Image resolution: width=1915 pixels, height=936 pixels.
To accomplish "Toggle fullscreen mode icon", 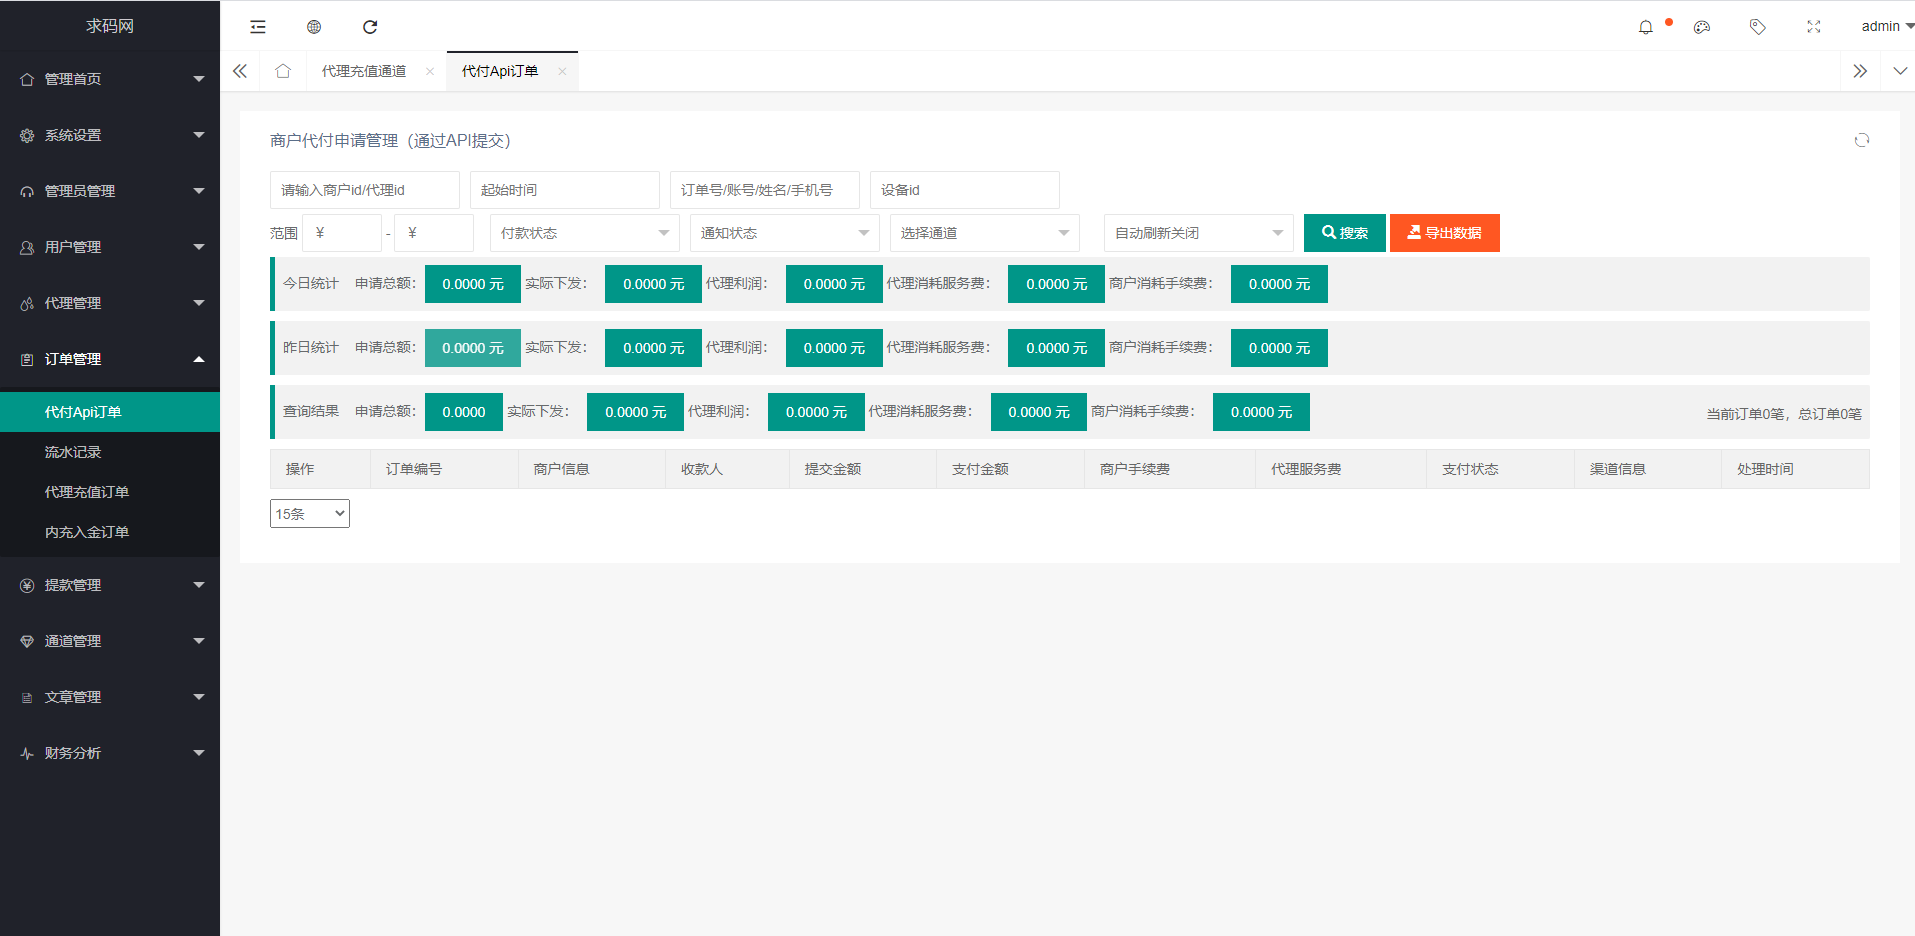I will (1813, 27).
